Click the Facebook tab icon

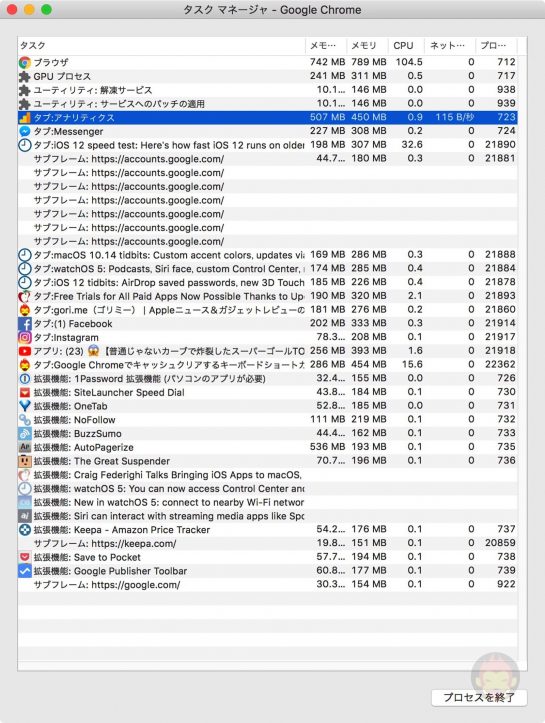25,324
